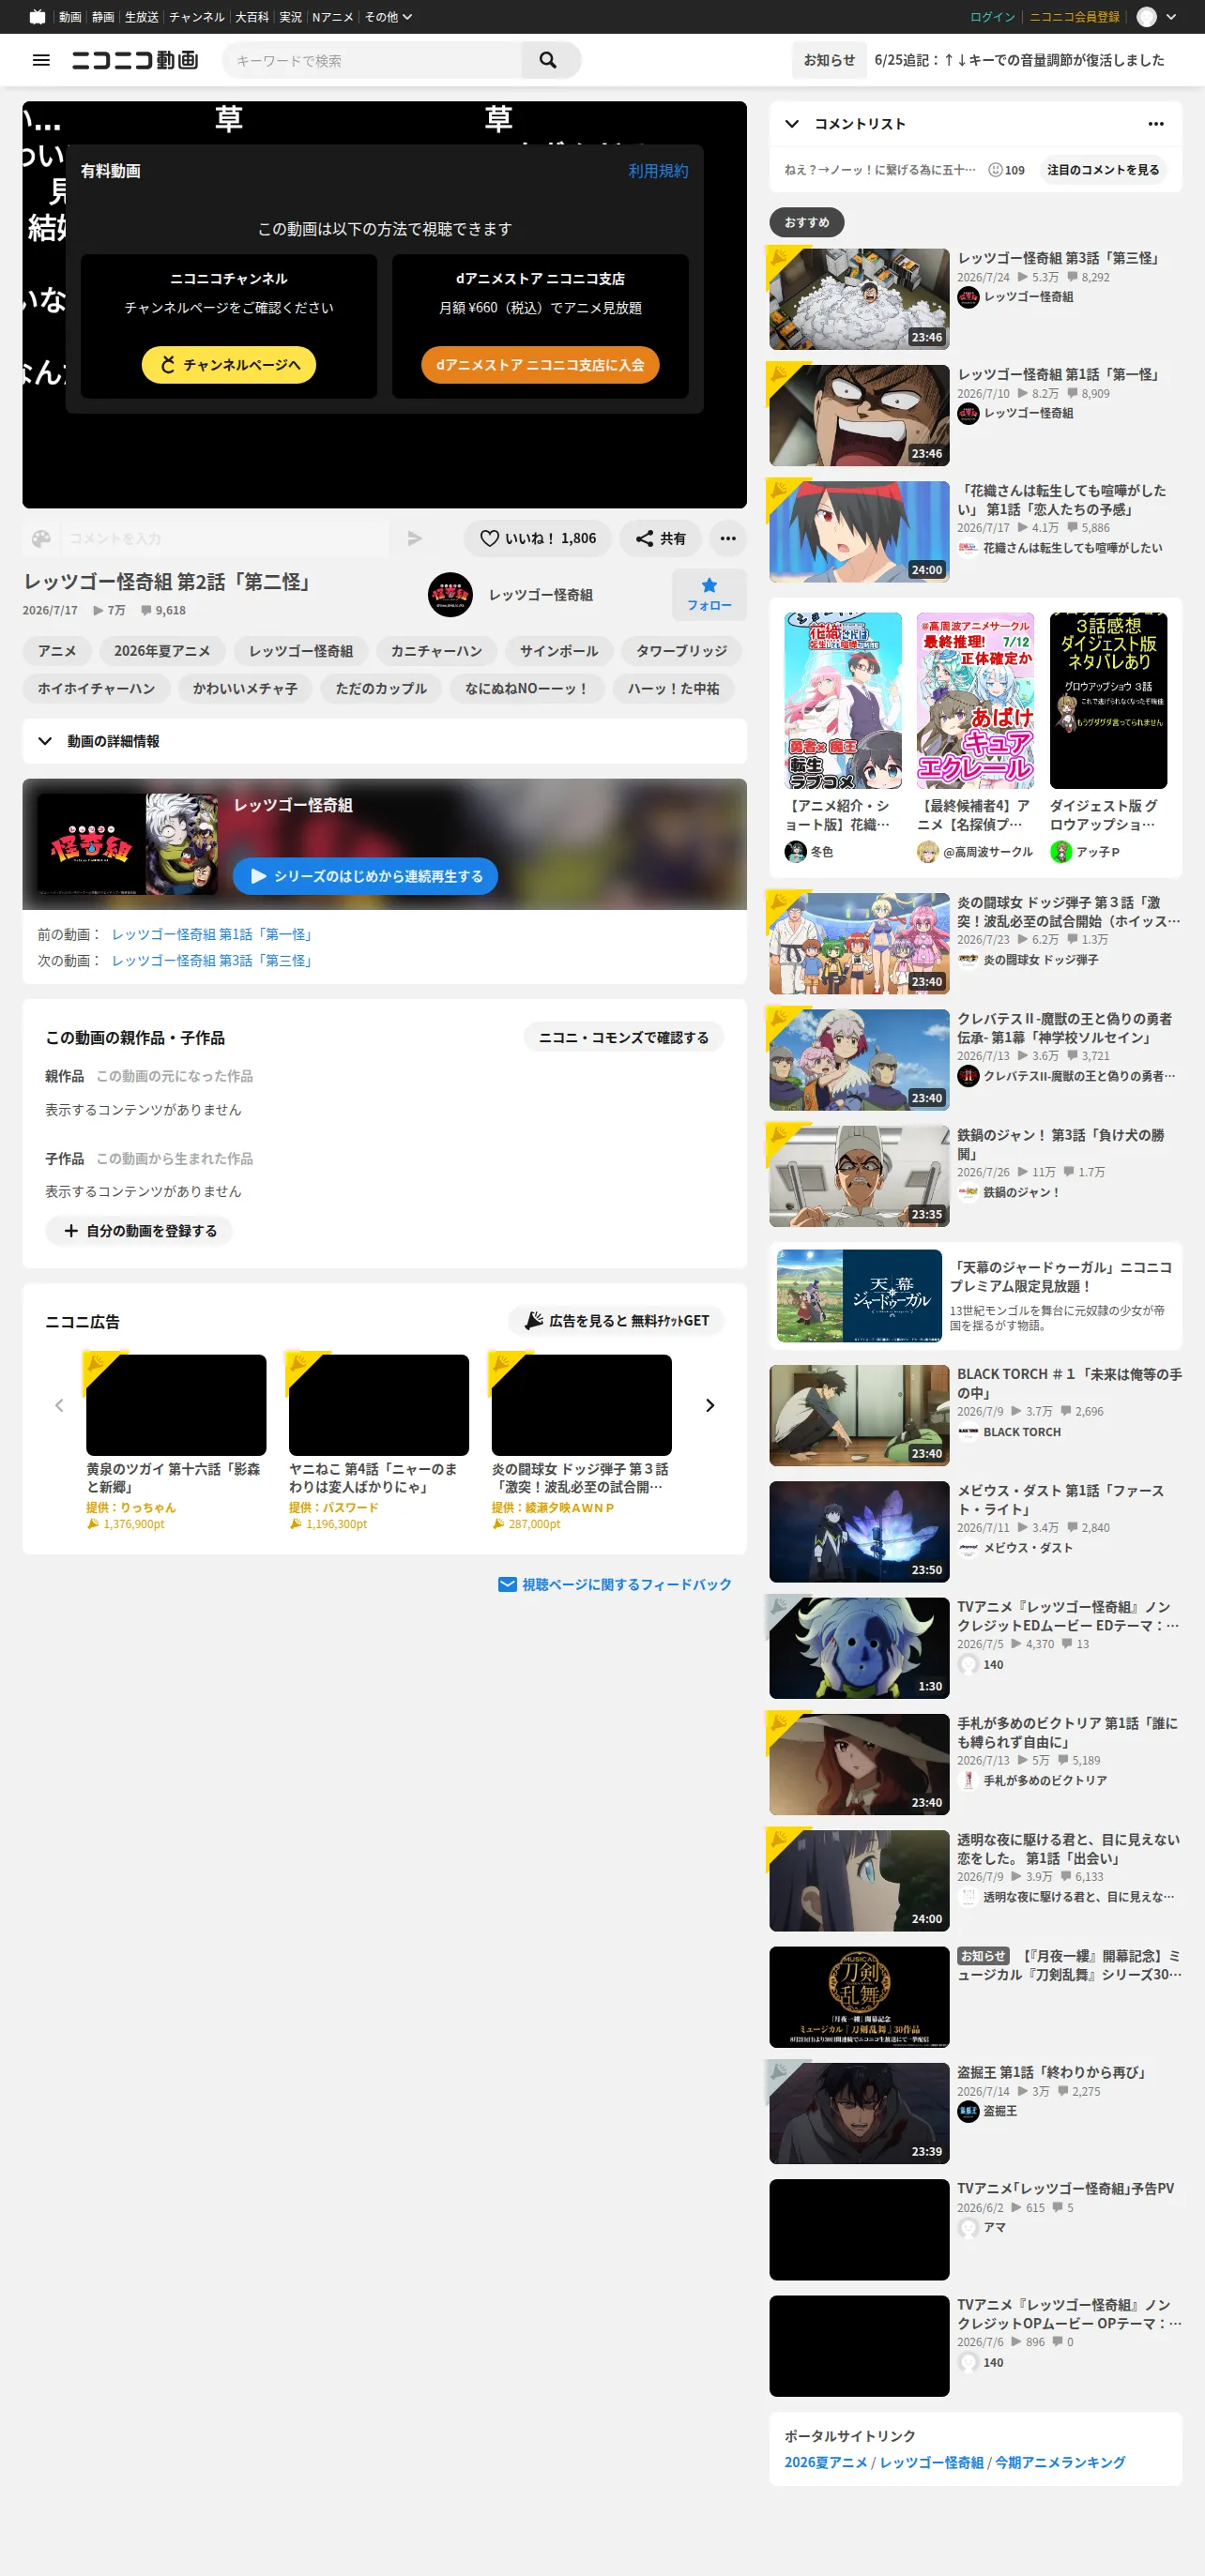Screen dimensions: 1205x2576
Task: Select the おすすめ tab
Action: point(806,222)
